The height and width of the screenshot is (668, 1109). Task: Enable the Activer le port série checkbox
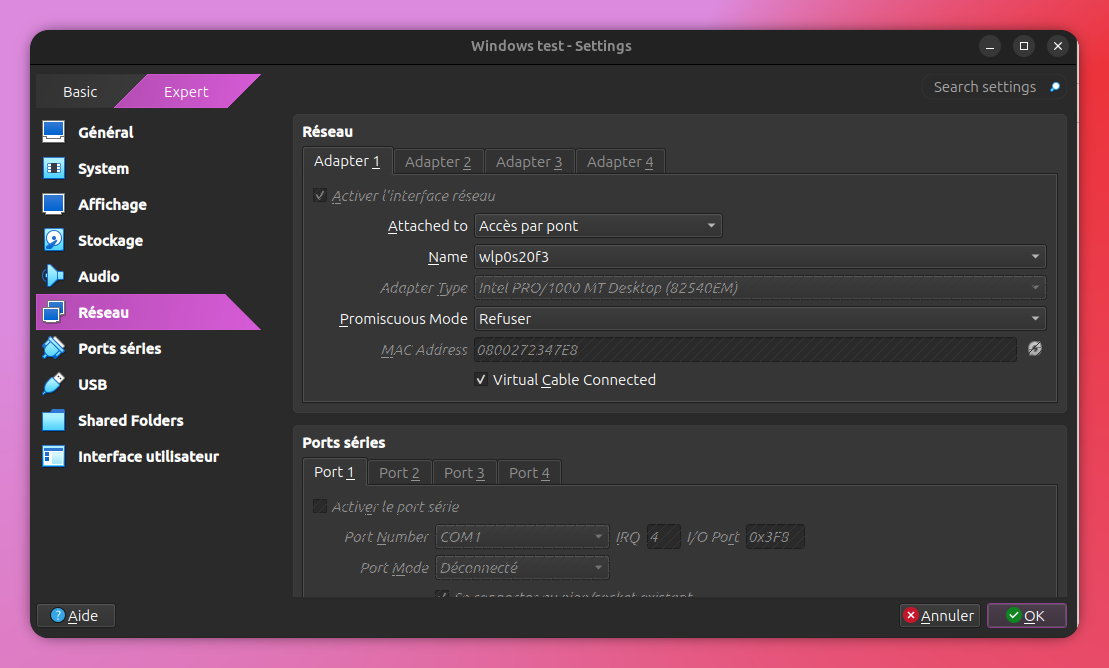pyautogui.click(x=320, y=507)
